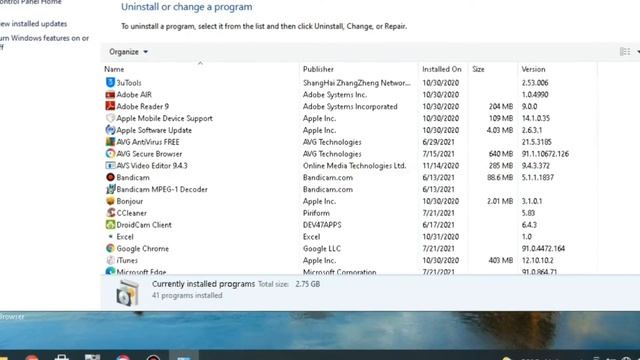This screenshot has width=640, height=360.
Task: Click install date '6/29/2021'
Action: point(438,142)
